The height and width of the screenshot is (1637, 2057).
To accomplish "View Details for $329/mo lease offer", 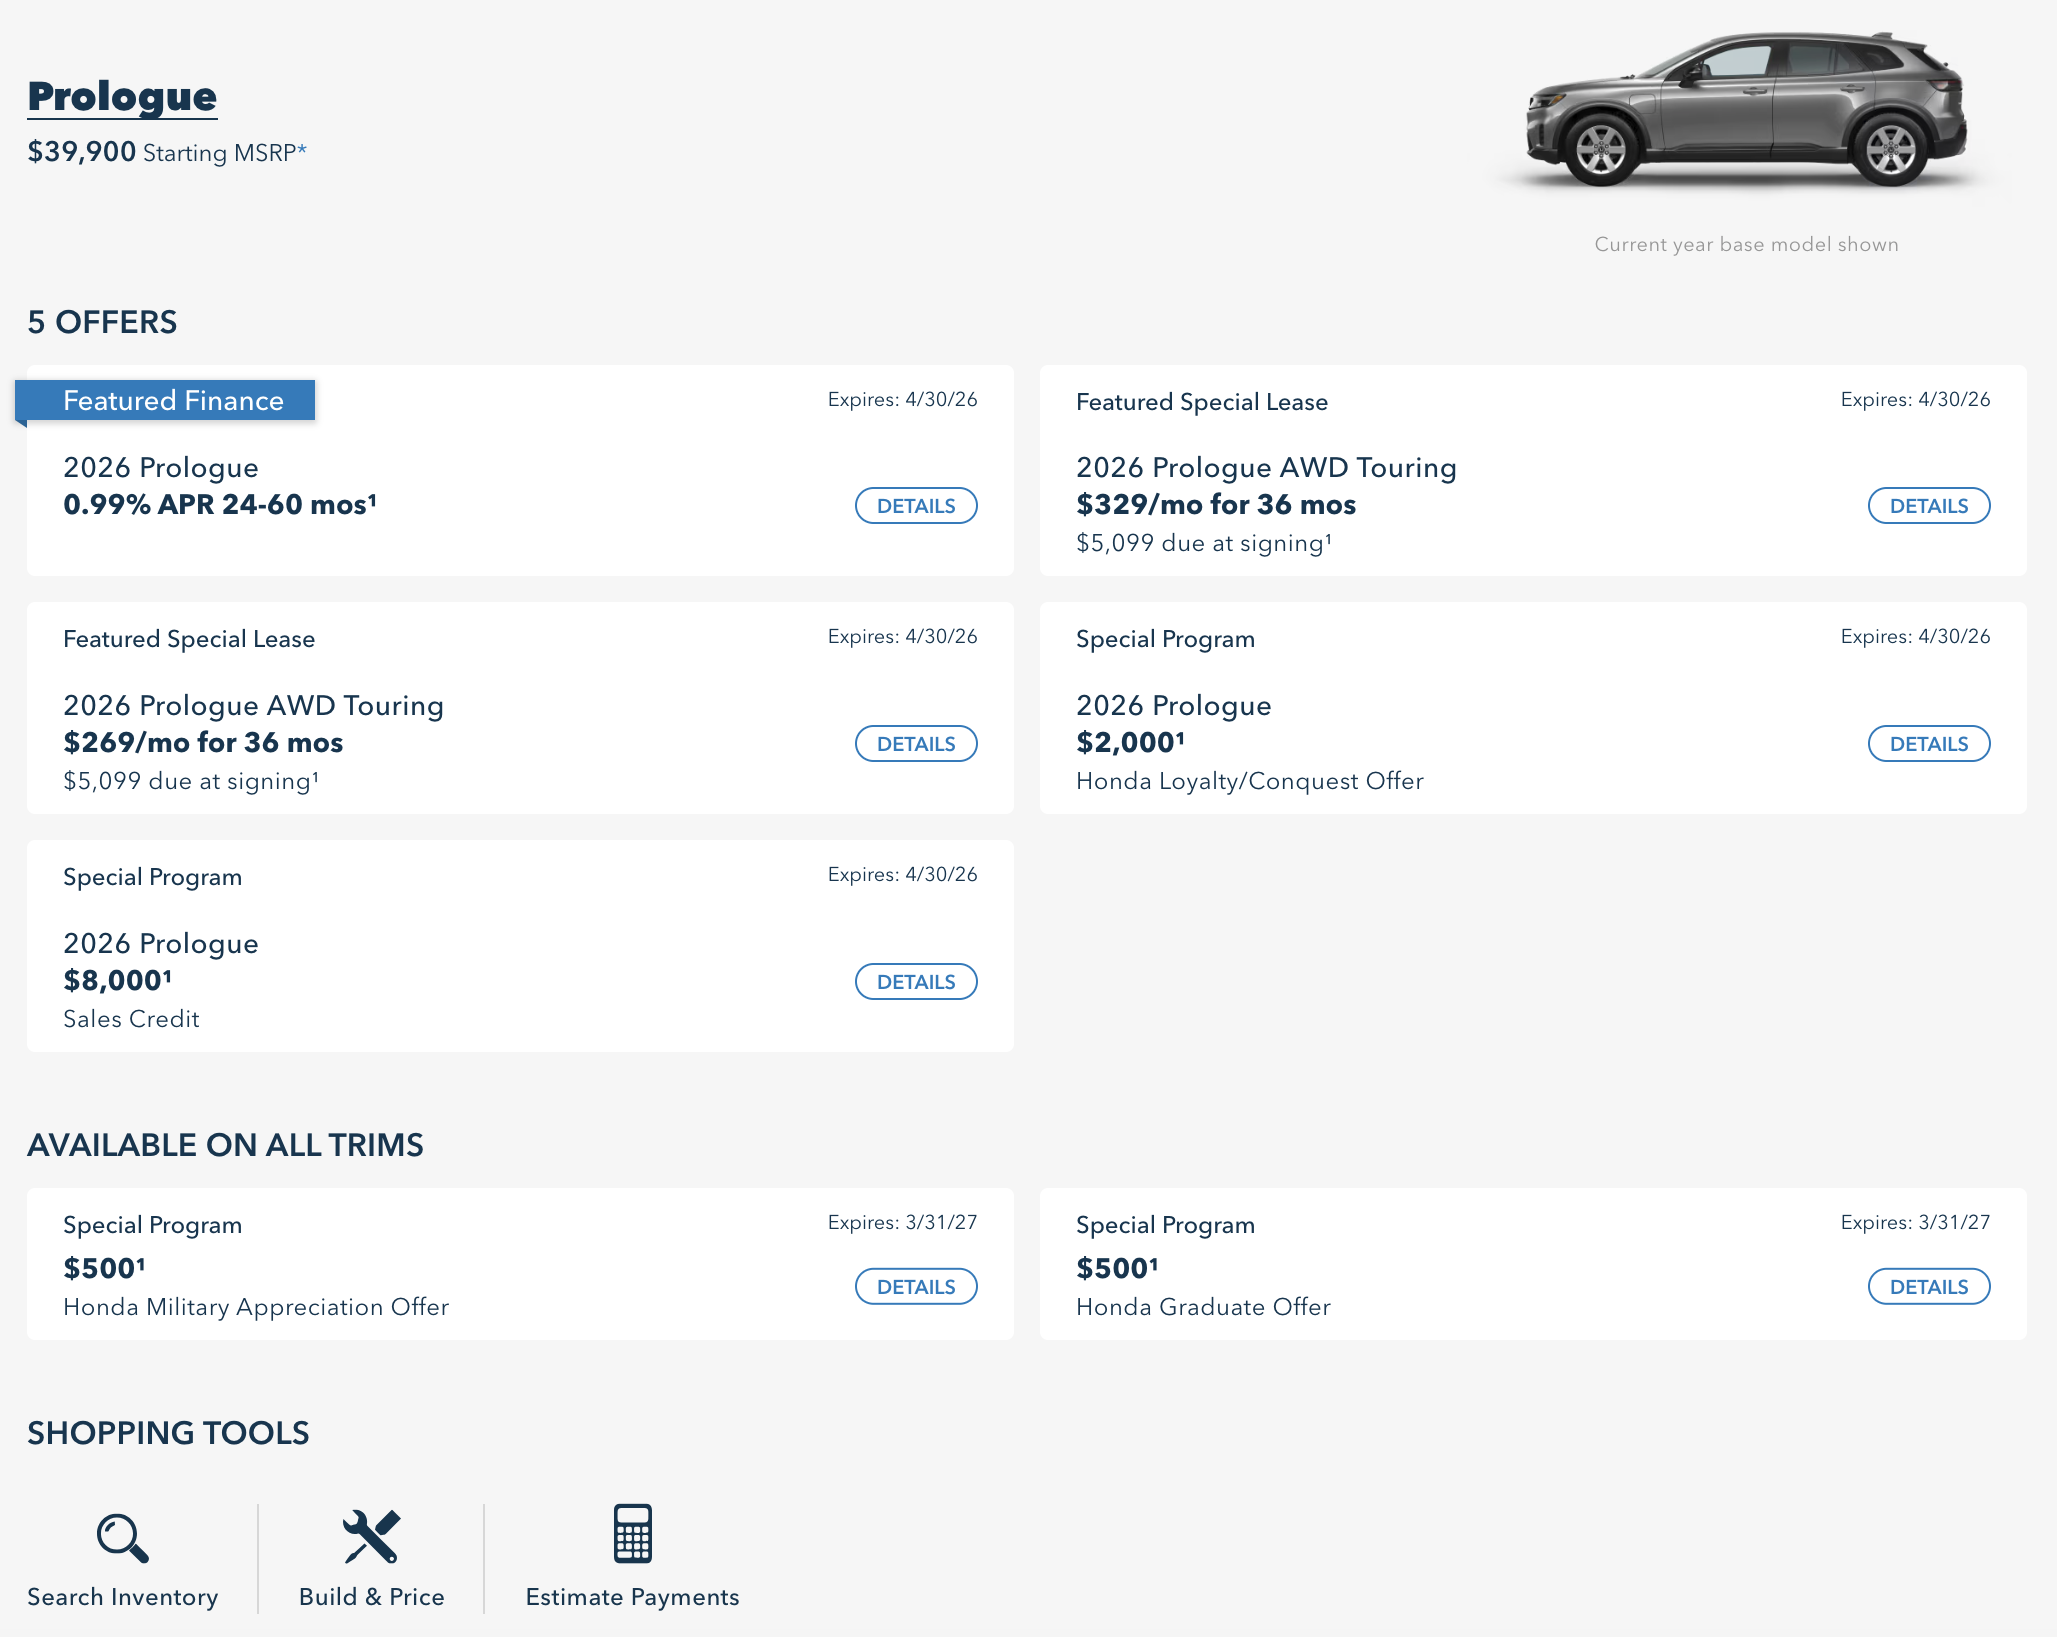I will click(1928, 506).
